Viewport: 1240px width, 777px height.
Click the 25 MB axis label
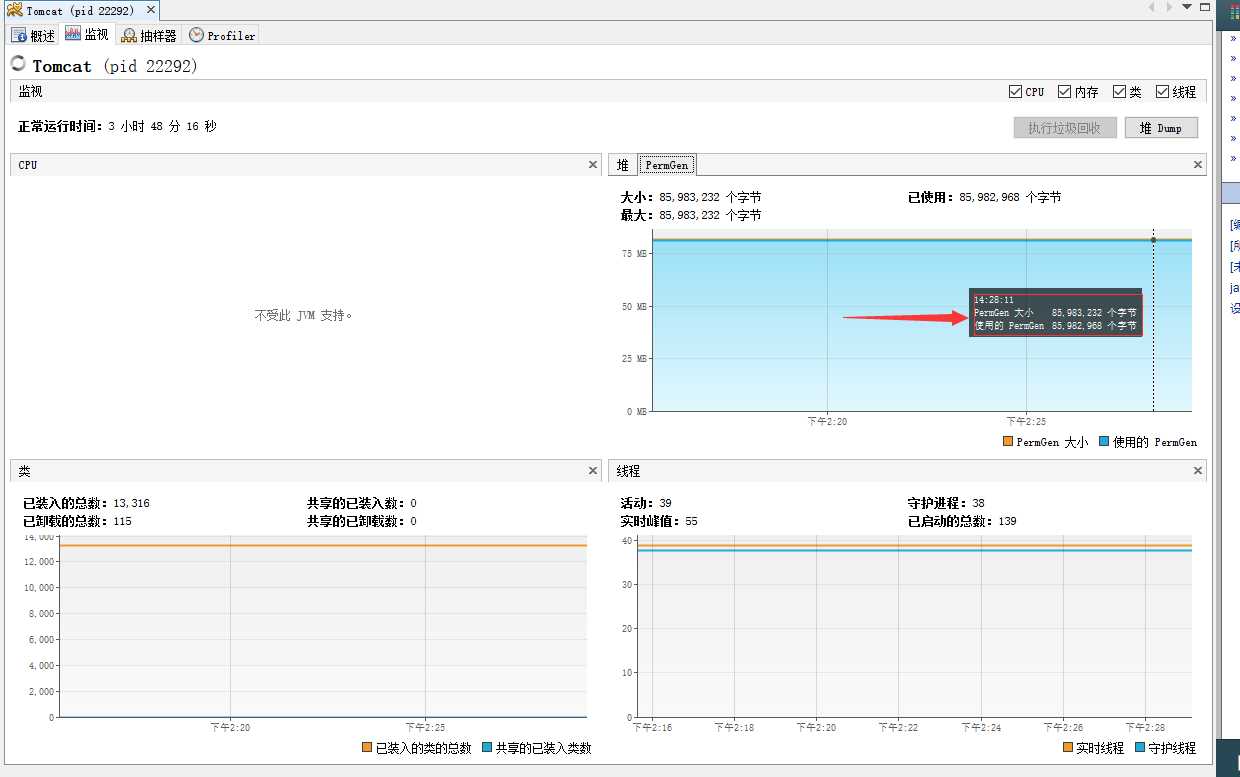point(635,359)
